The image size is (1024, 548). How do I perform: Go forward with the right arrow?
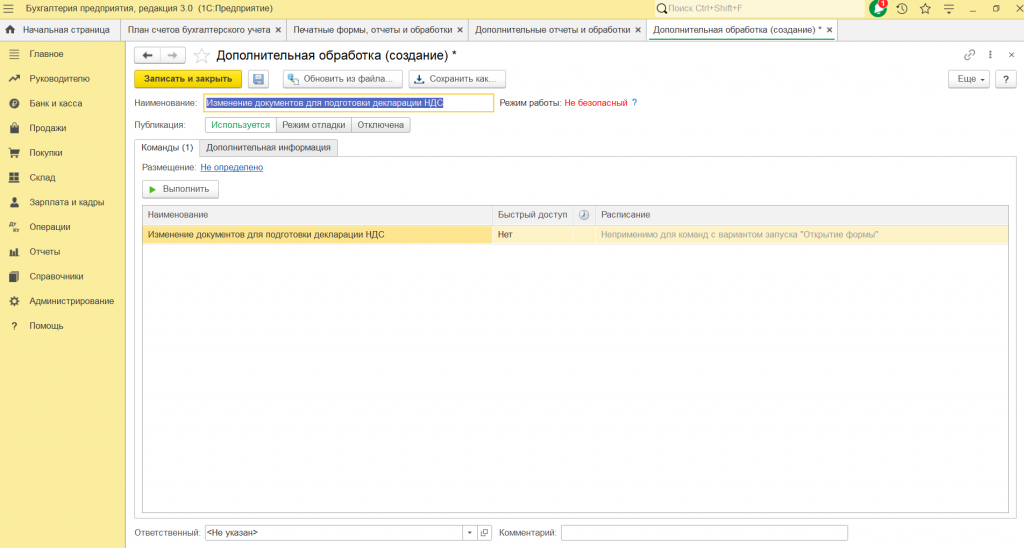point(172,56)
